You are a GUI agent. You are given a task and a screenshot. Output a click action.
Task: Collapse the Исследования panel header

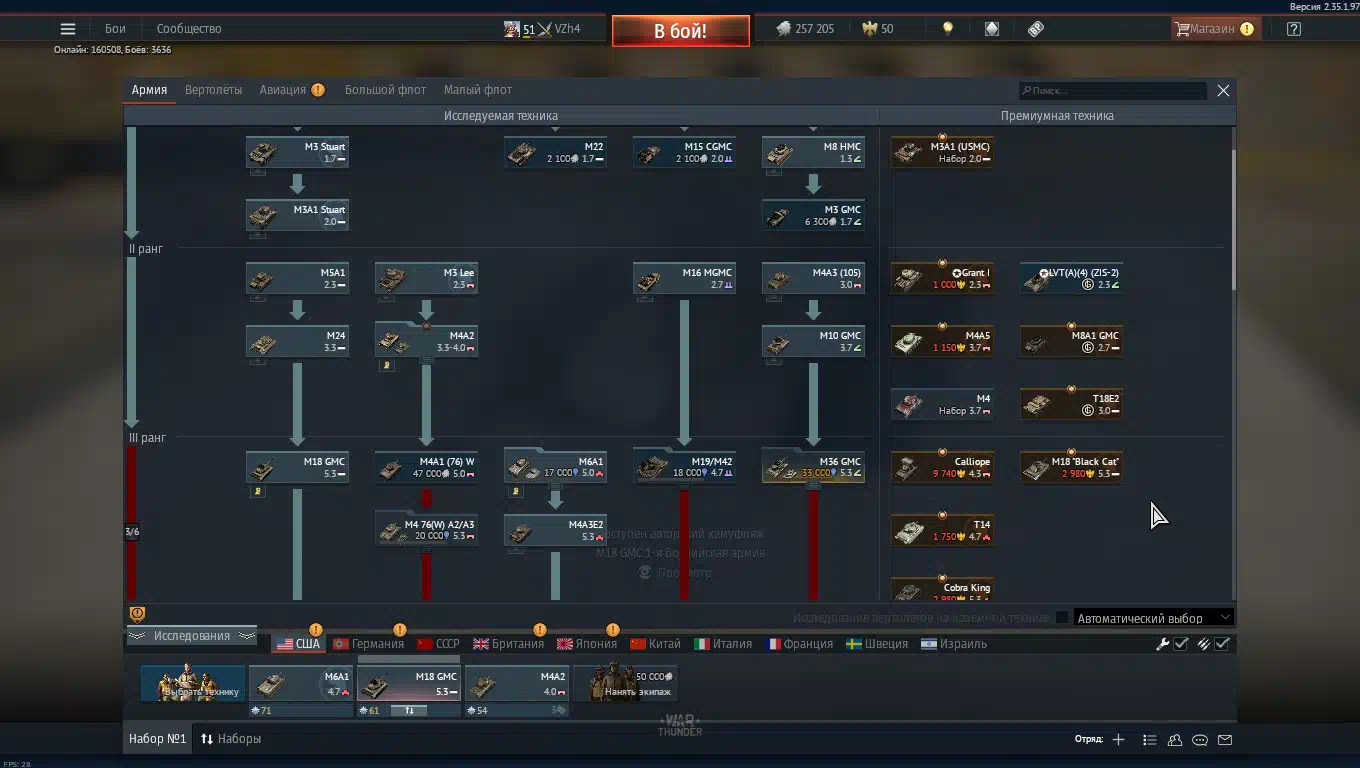191,636
